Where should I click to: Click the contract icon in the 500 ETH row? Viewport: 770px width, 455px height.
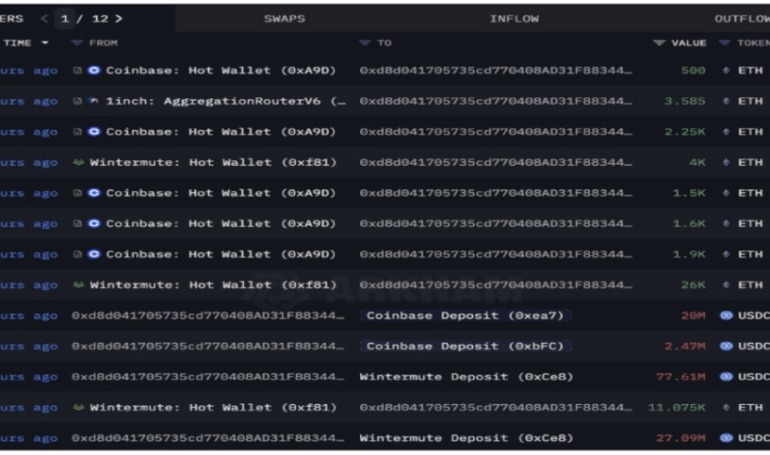pos(77,70)
